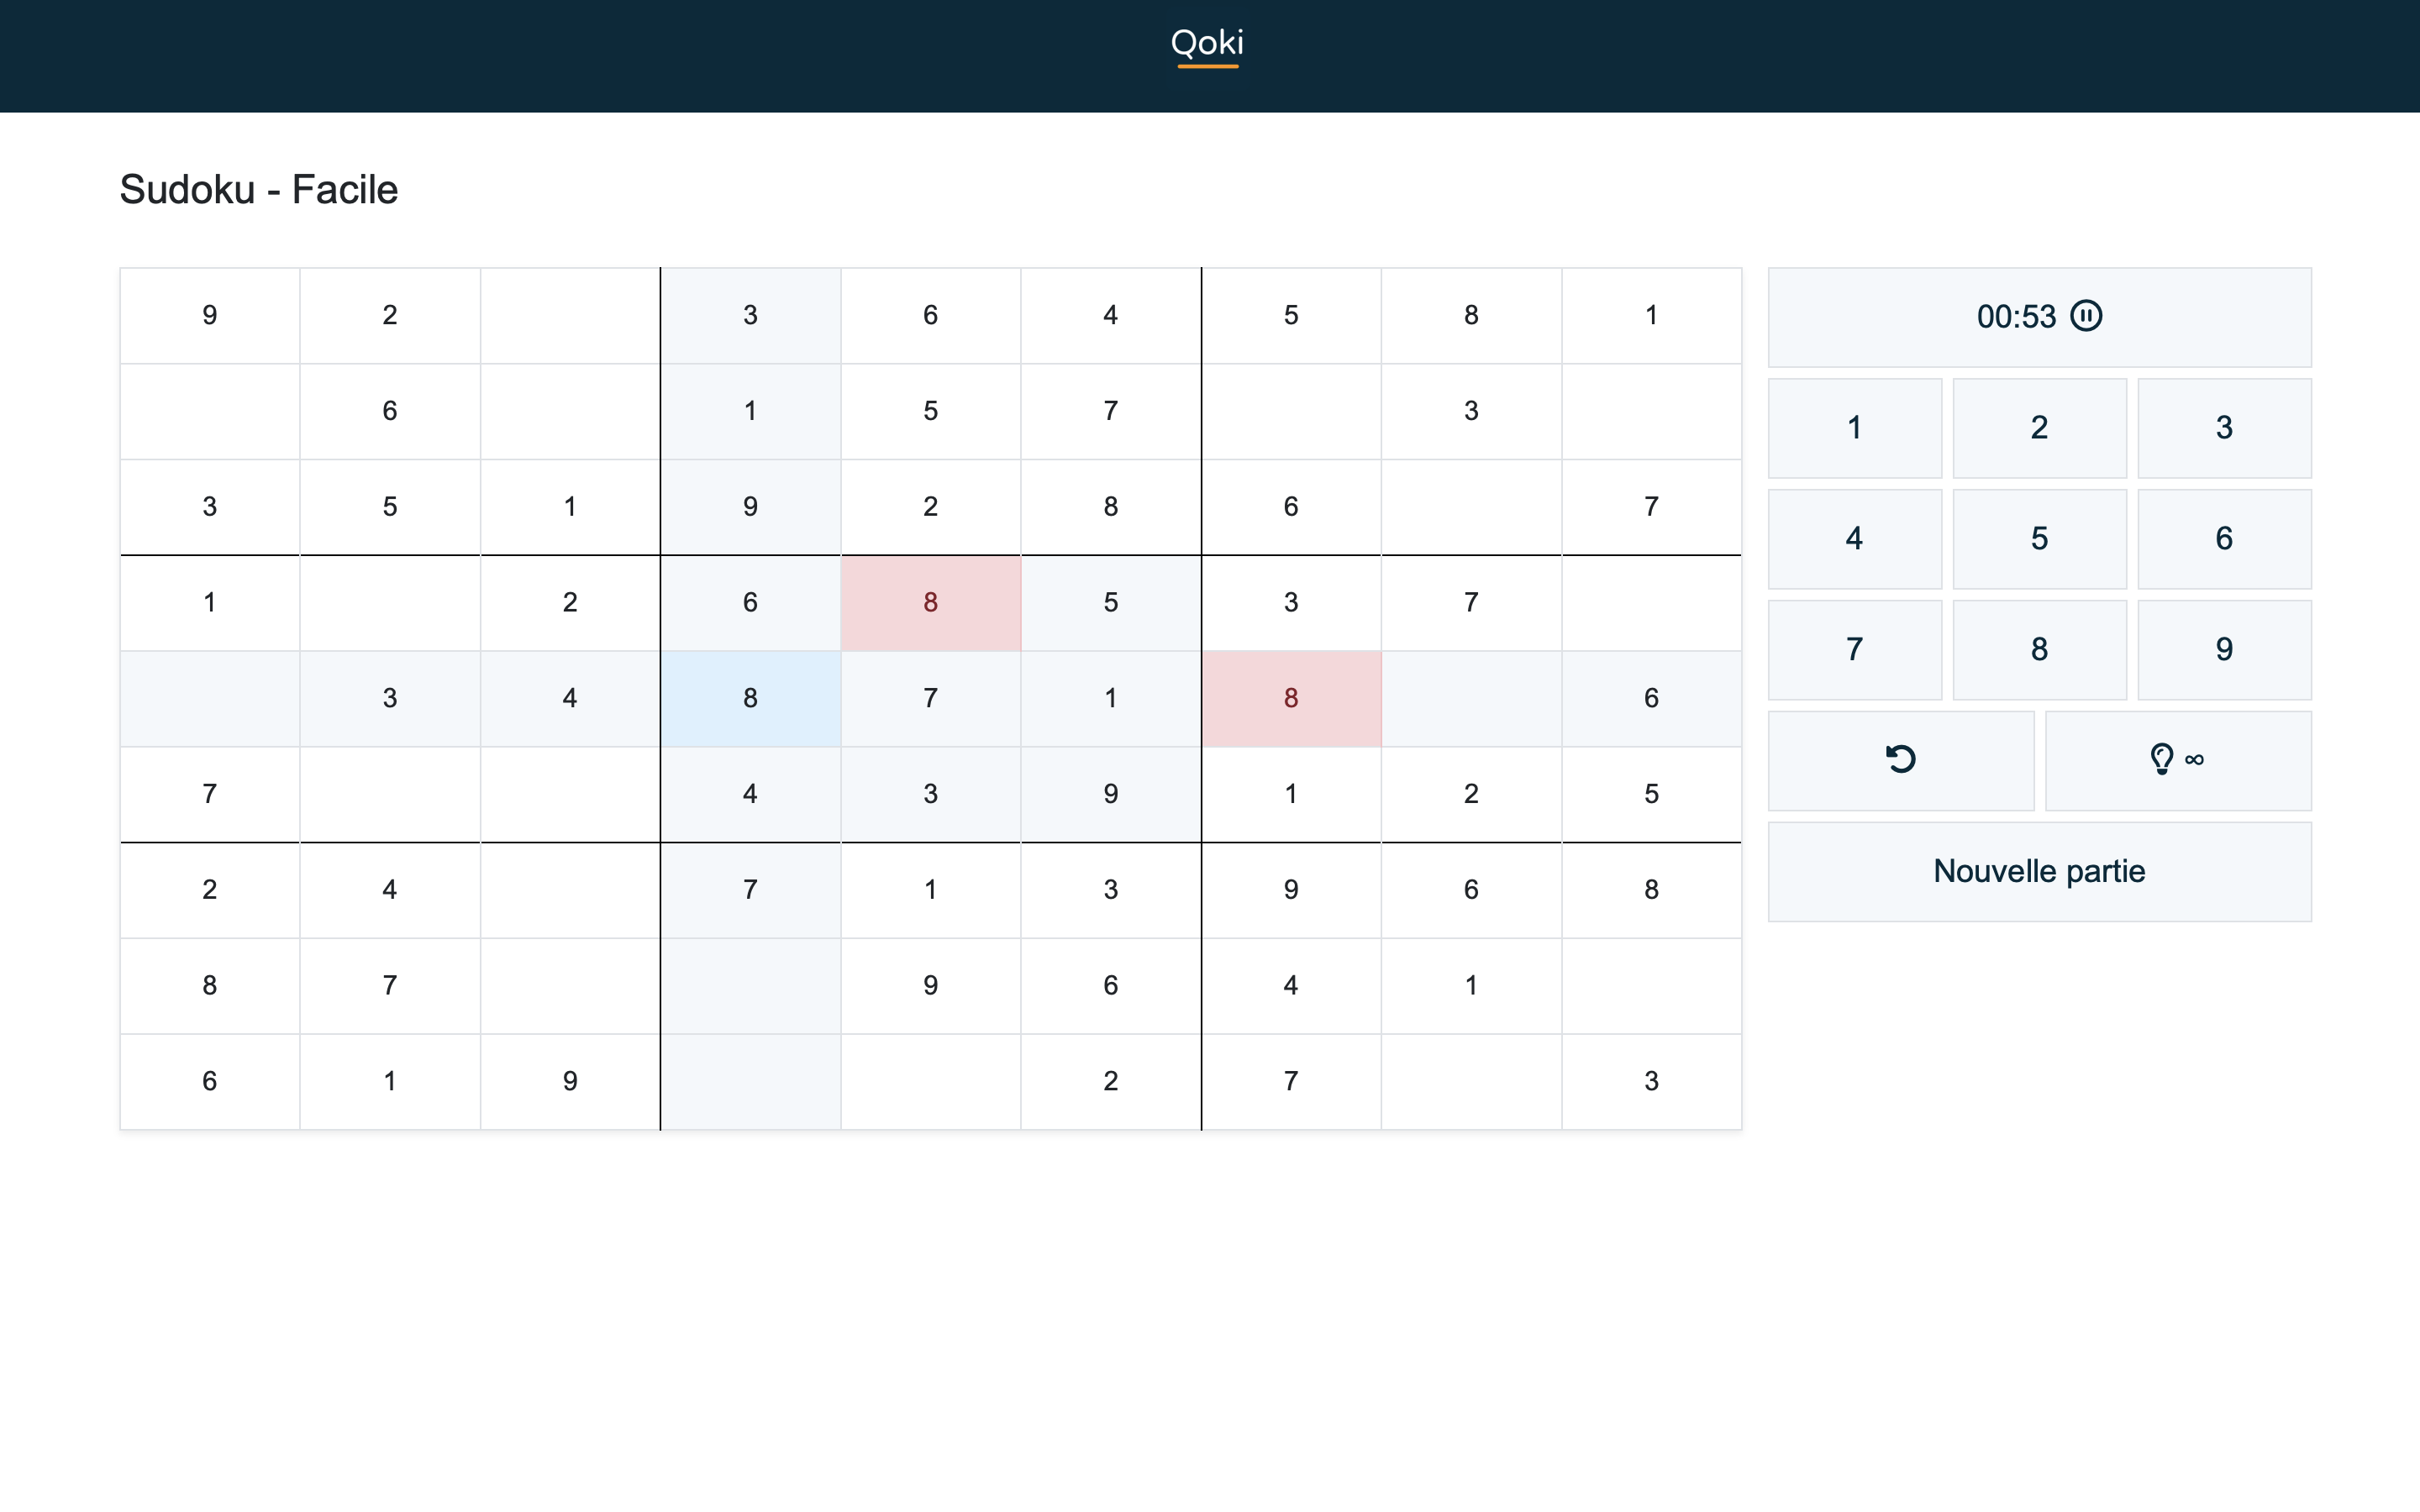Start a new game with Nouvelle partie
2420x1512 pixels.
pyautogui.click(x=2039, y=871)
